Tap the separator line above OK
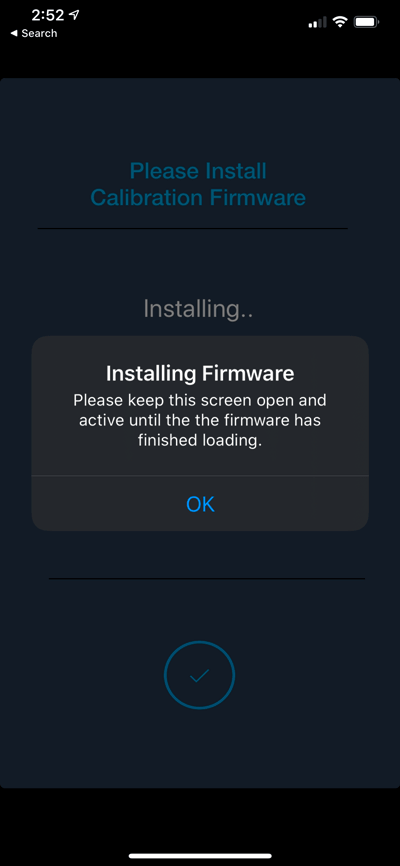This screenshot has height=866, width=400. point(200,476)
